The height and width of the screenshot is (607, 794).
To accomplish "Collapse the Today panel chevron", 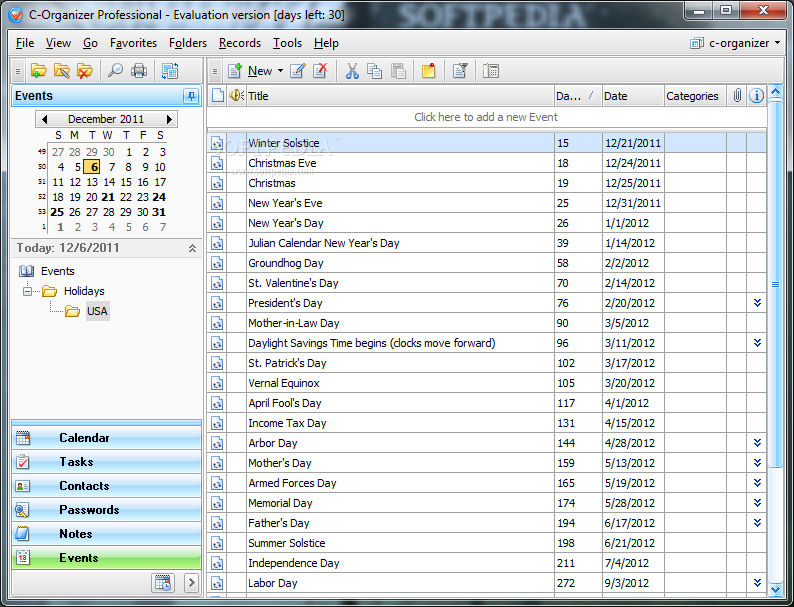I will pos(192,248).
